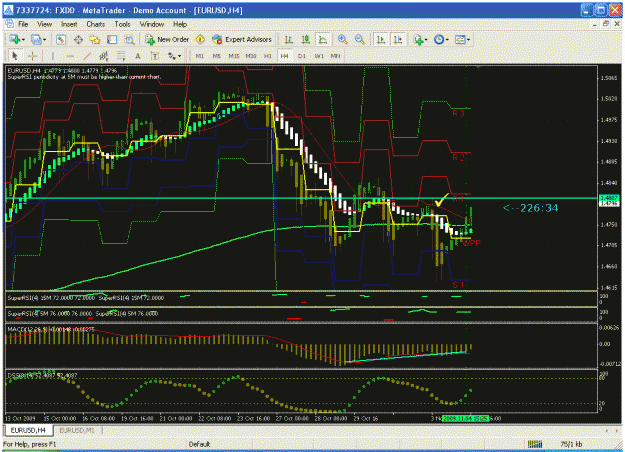Choose the trendline drawing tool
This screenshot has height=452, width=625.
click(87, 56)
